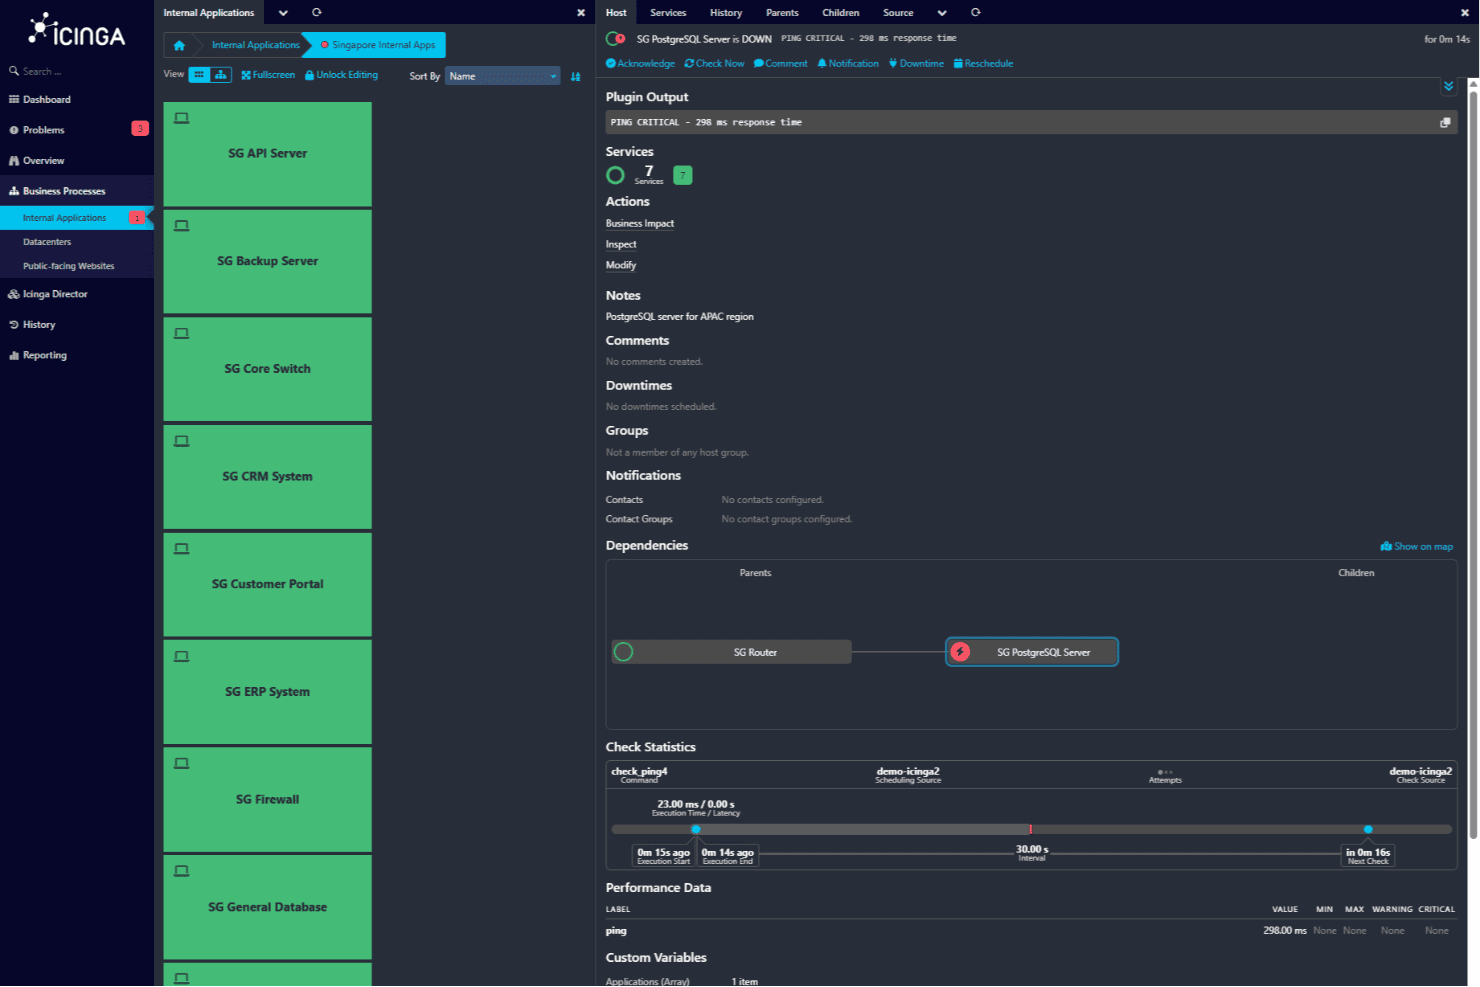Image resolution: width=1480 pixels, height=987 pixels.
Task: Switch to the Parents tab
Action: 782,13
